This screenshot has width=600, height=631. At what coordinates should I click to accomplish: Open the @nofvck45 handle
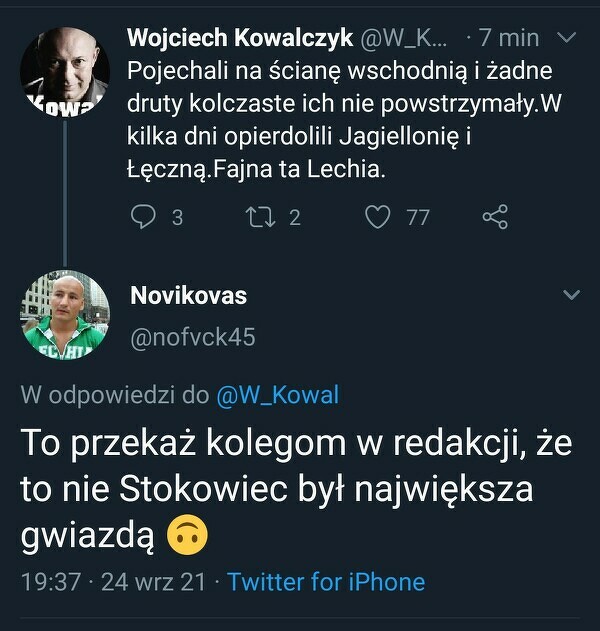[192, 338]
